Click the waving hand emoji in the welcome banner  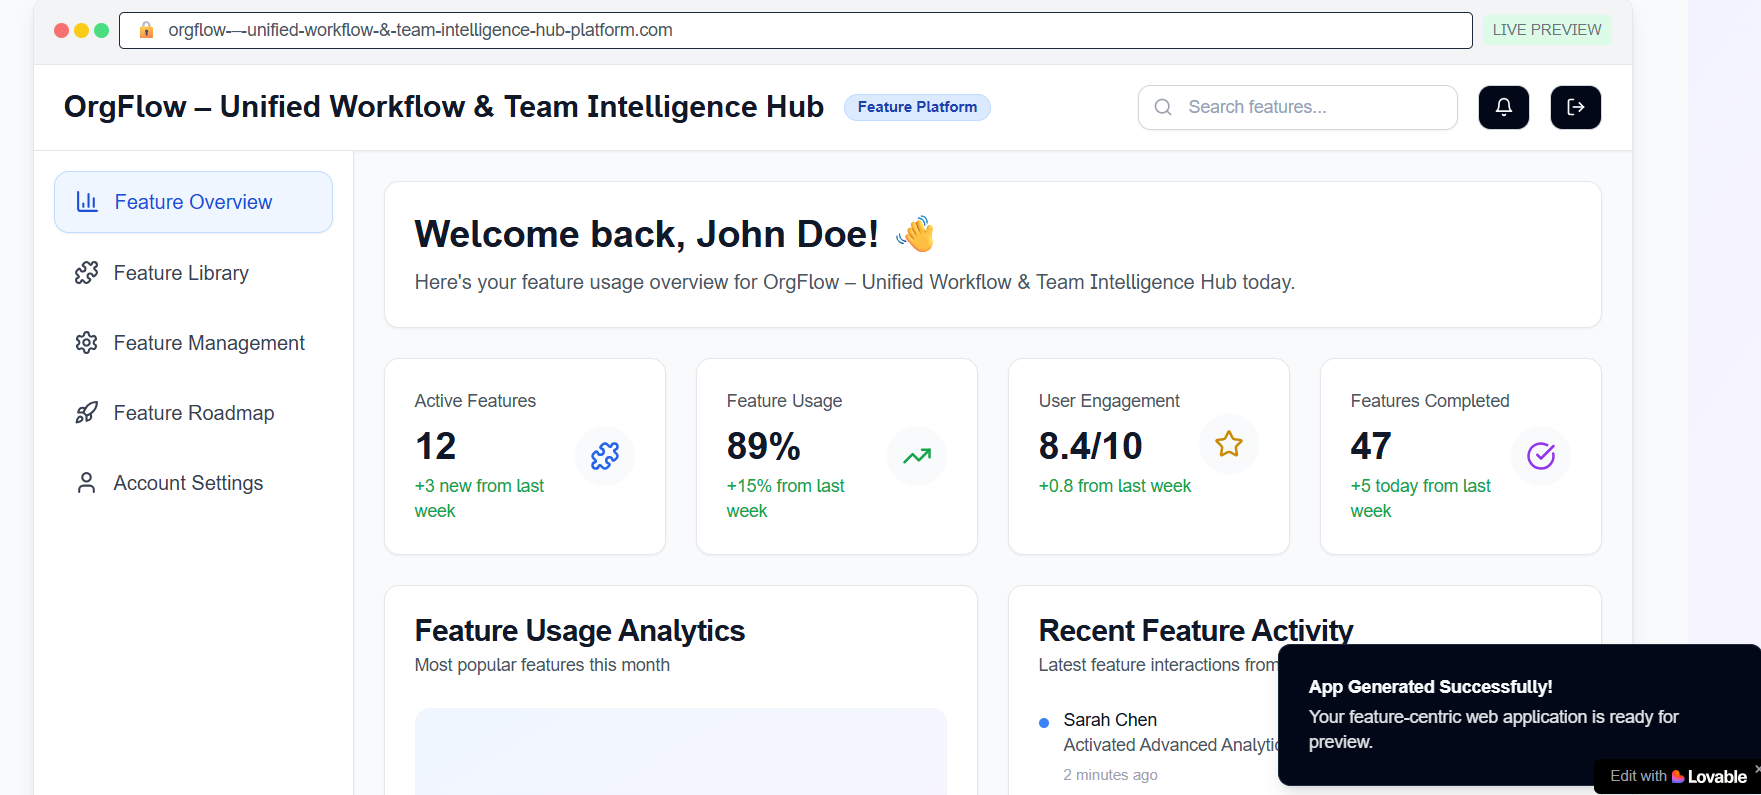click(x=915, y=234)
